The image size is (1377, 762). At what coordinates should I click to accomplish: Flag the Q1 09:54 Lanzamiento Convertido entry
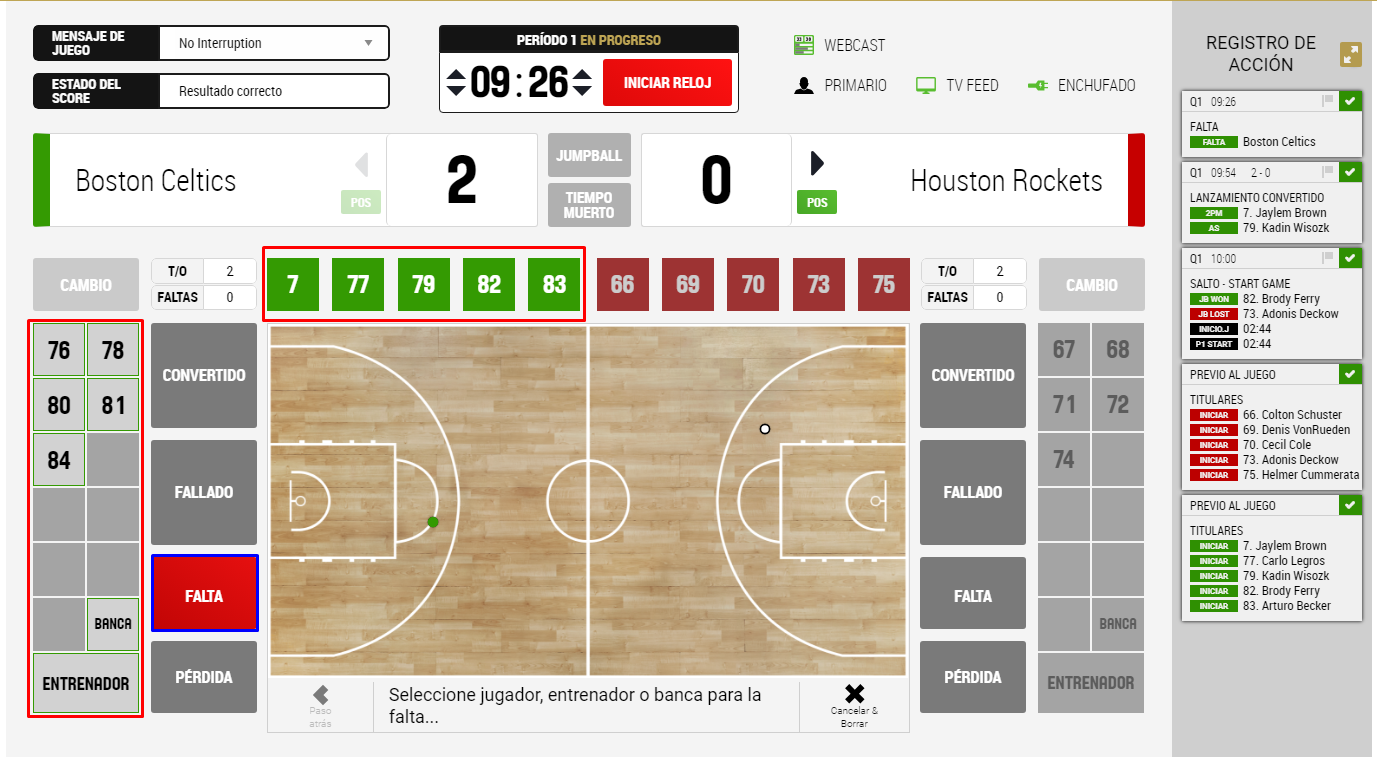tap(1328, 172)
